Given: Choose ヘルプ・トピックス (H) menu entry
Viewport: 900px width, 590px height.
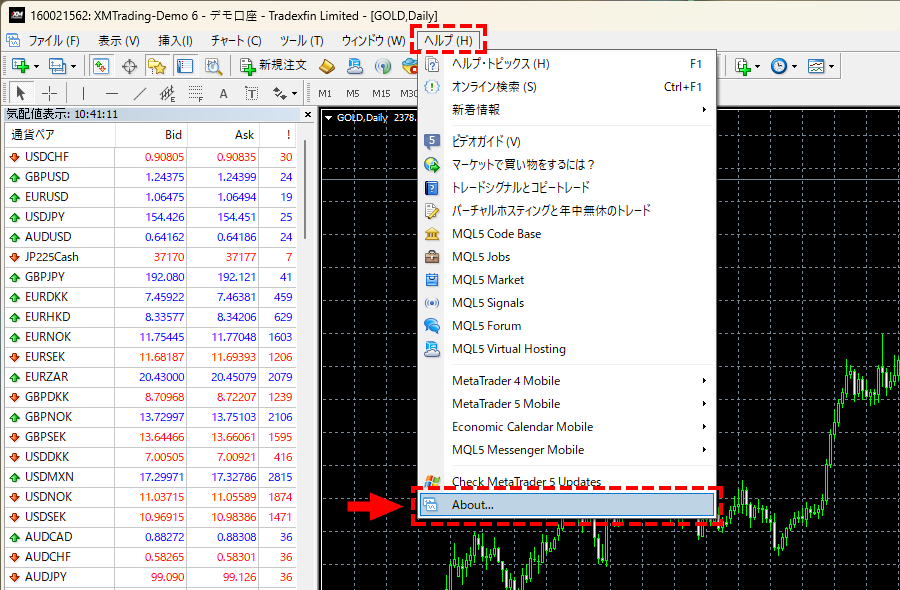Looking at the screenshot, I should point(567,64).
